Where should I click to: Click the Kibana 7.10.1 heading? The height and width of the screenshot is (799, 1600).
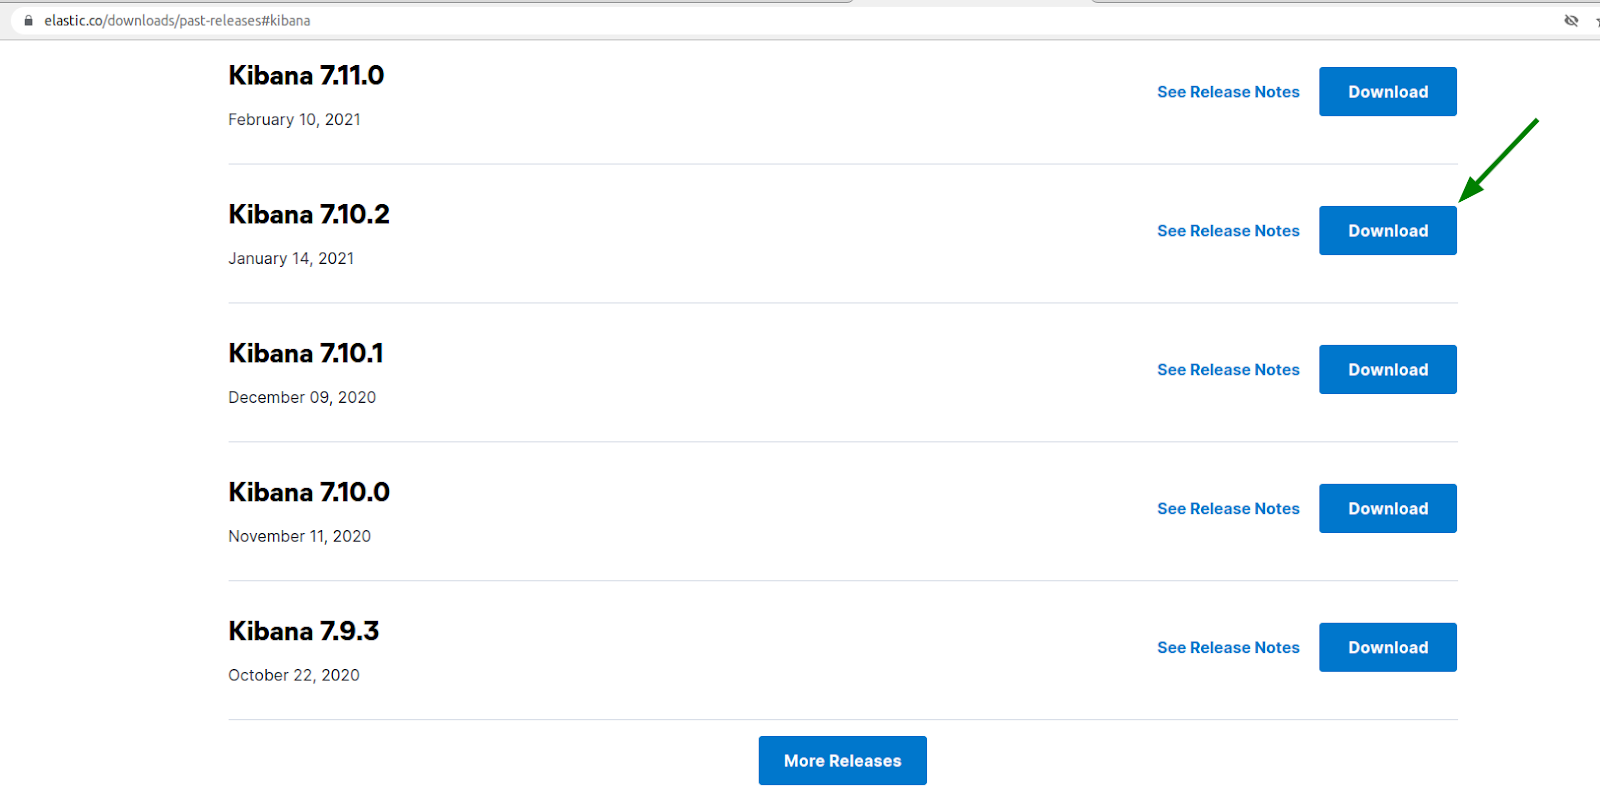click(x=306, y=353)
